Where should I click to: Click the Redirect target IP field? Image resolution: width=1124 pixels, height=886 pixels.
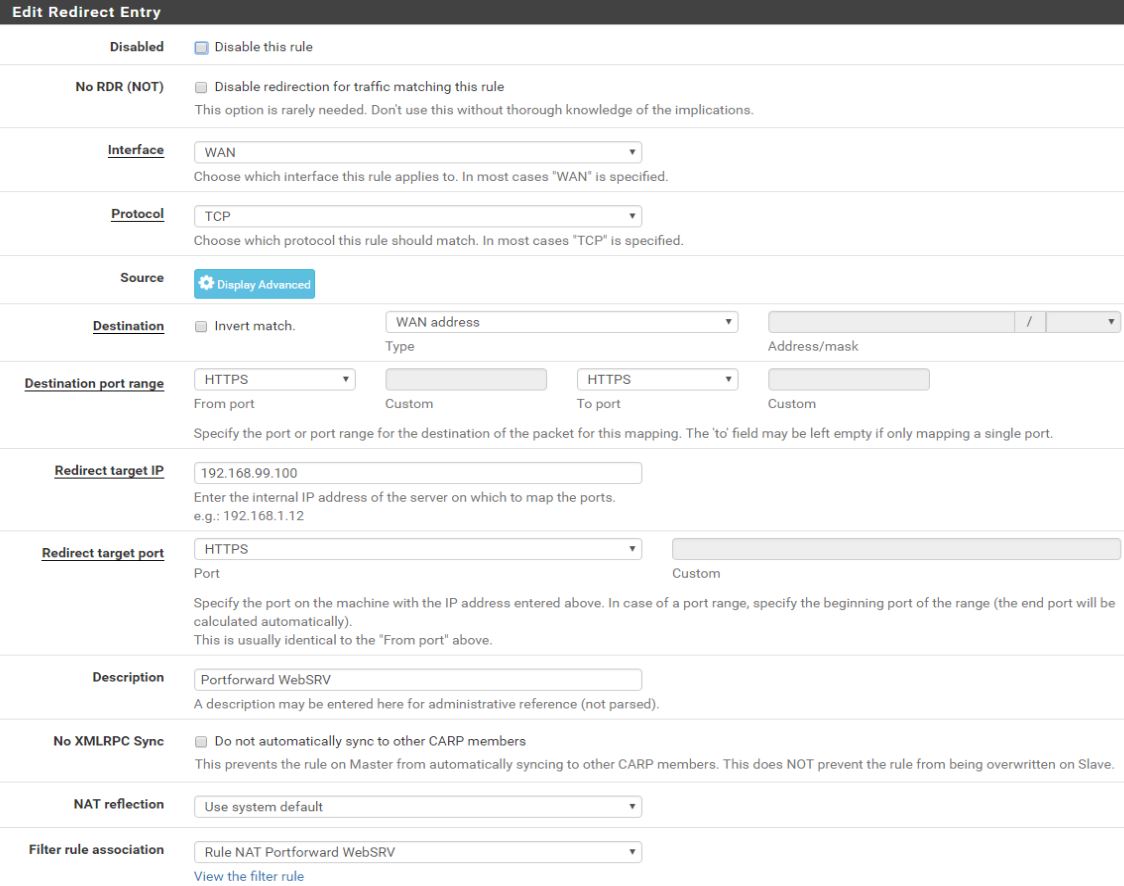(417, 473)
